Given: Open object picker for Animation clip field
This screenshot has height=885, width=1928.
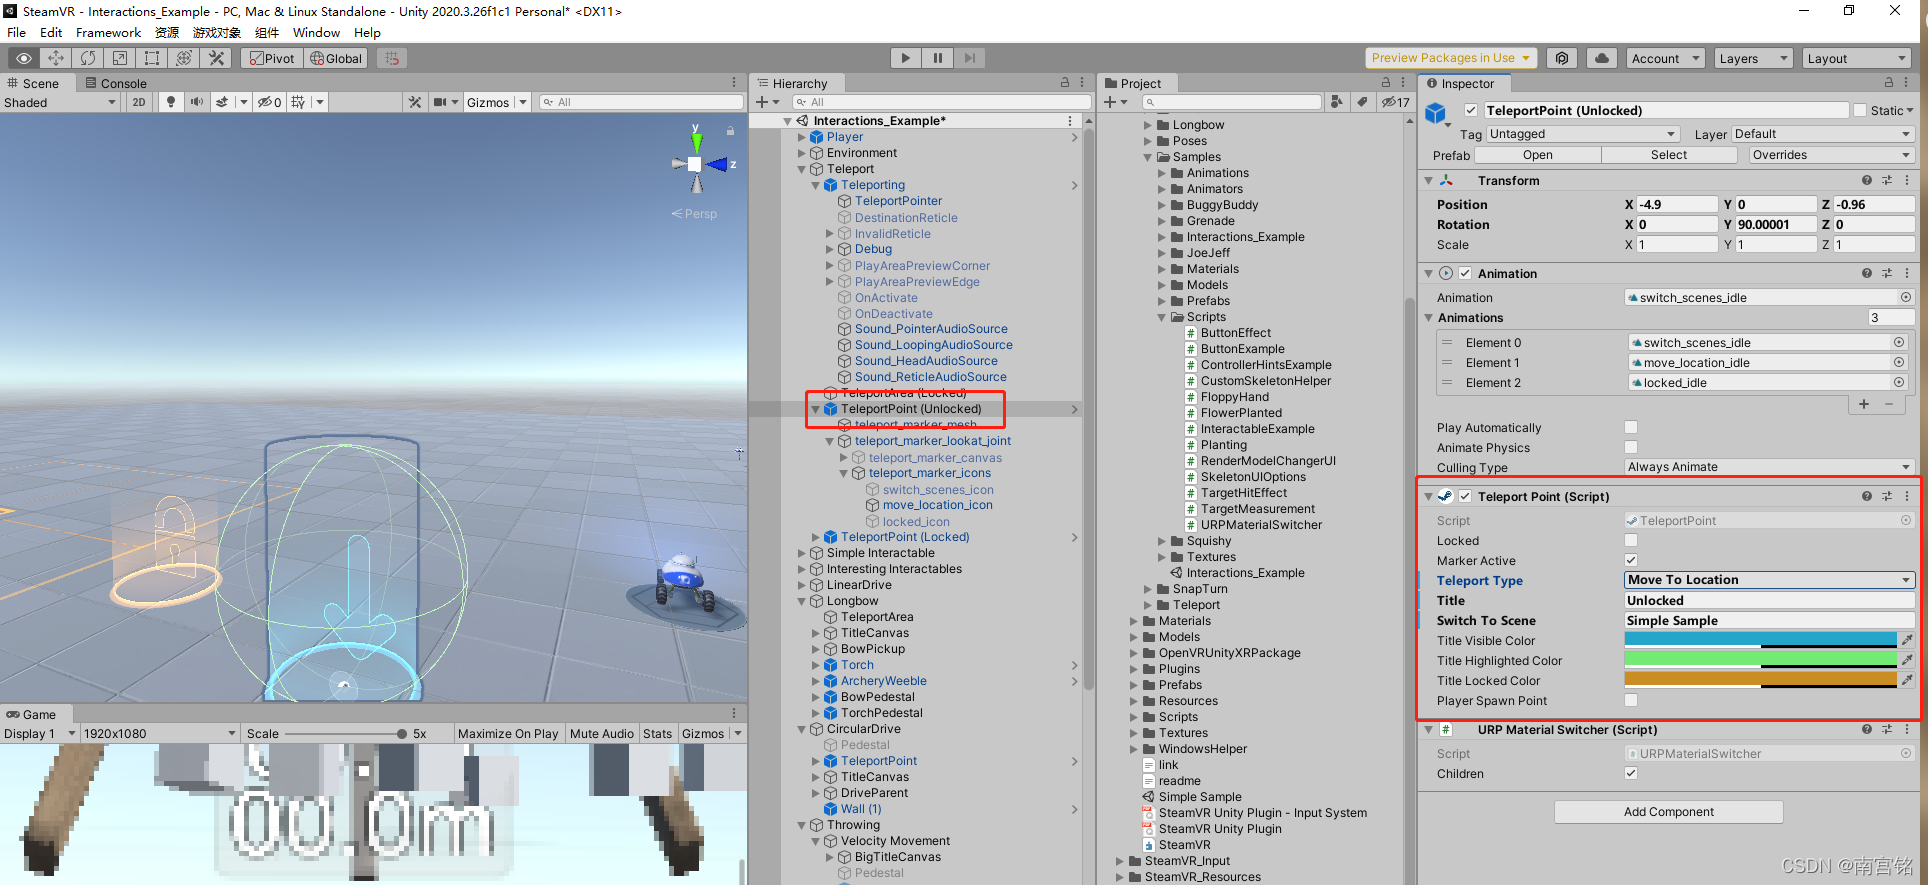Looking at the screenshot, I should [x=1905, y=297].
